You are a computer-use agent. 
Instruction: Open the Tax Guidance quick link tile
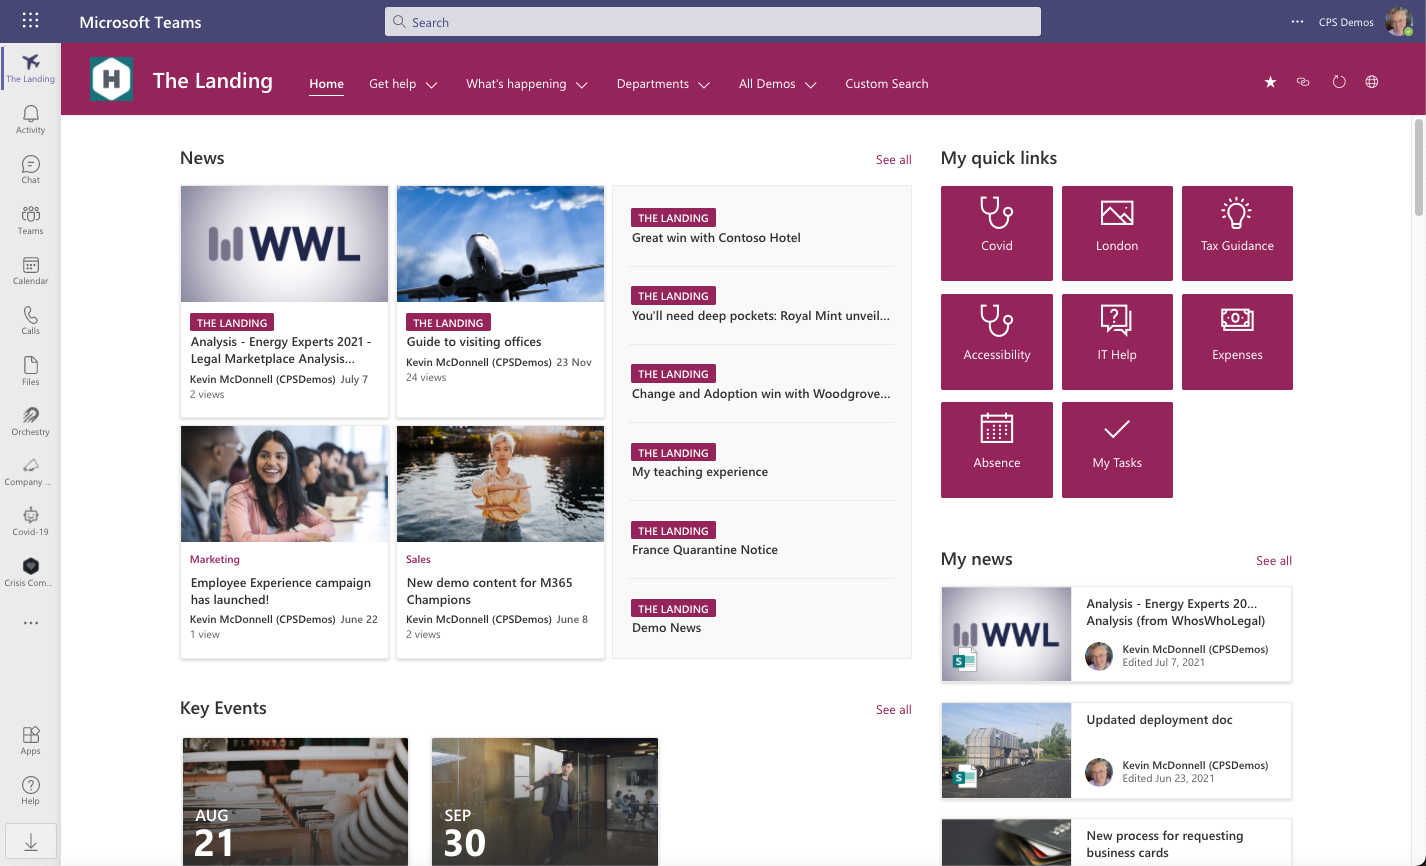(1237, 233)
